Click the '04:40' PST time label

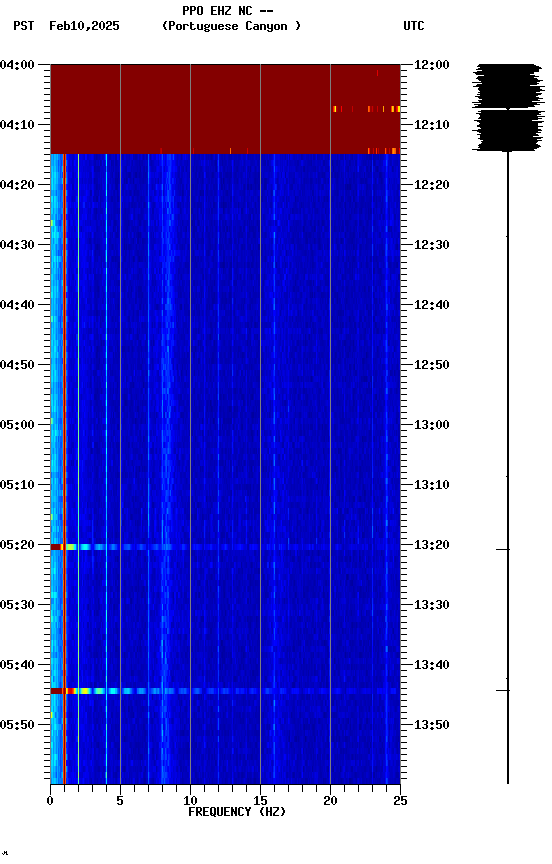click(17, 305)
